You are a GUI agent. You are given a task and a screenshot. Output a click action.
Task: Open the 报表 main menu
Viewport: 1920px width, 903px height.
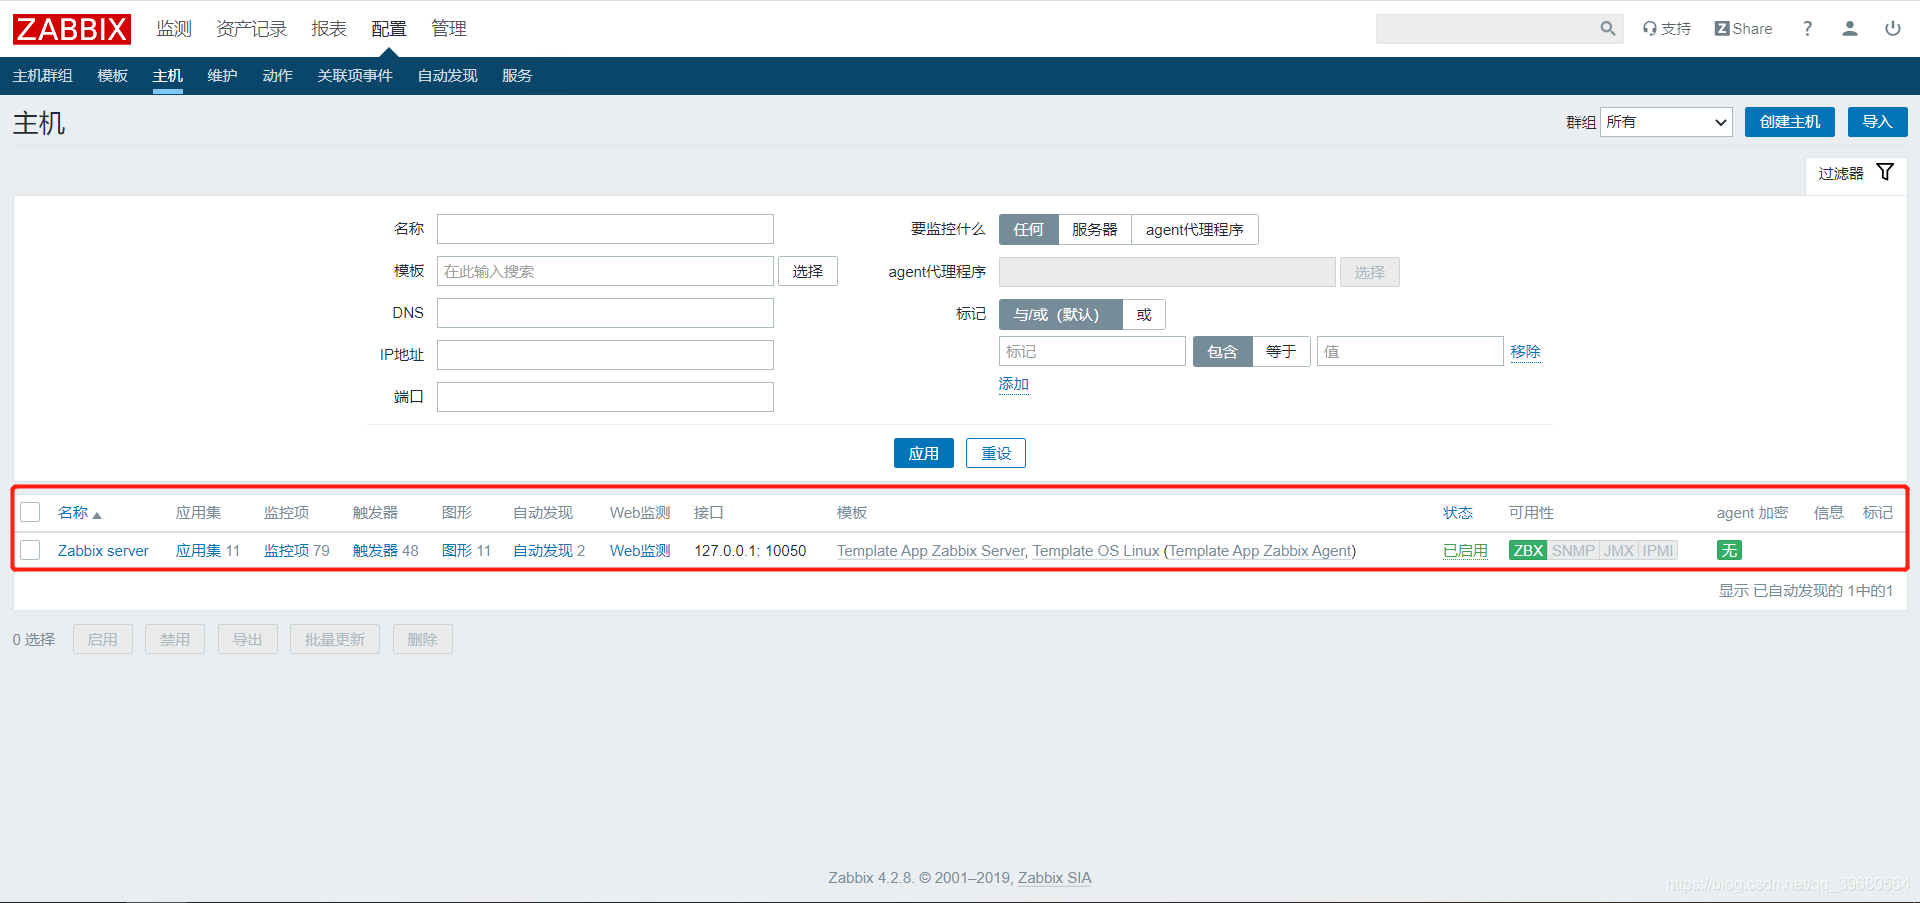tap(329, 29)
